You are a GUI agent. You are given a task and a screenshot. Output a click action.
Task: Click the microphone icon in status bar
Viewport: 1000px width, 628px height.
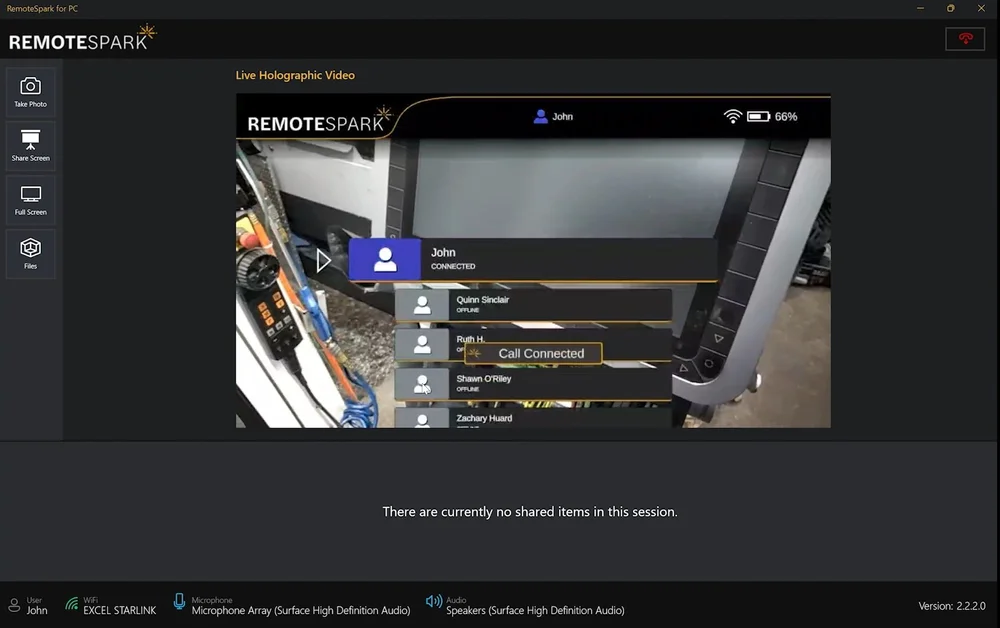tap(179, 601)
